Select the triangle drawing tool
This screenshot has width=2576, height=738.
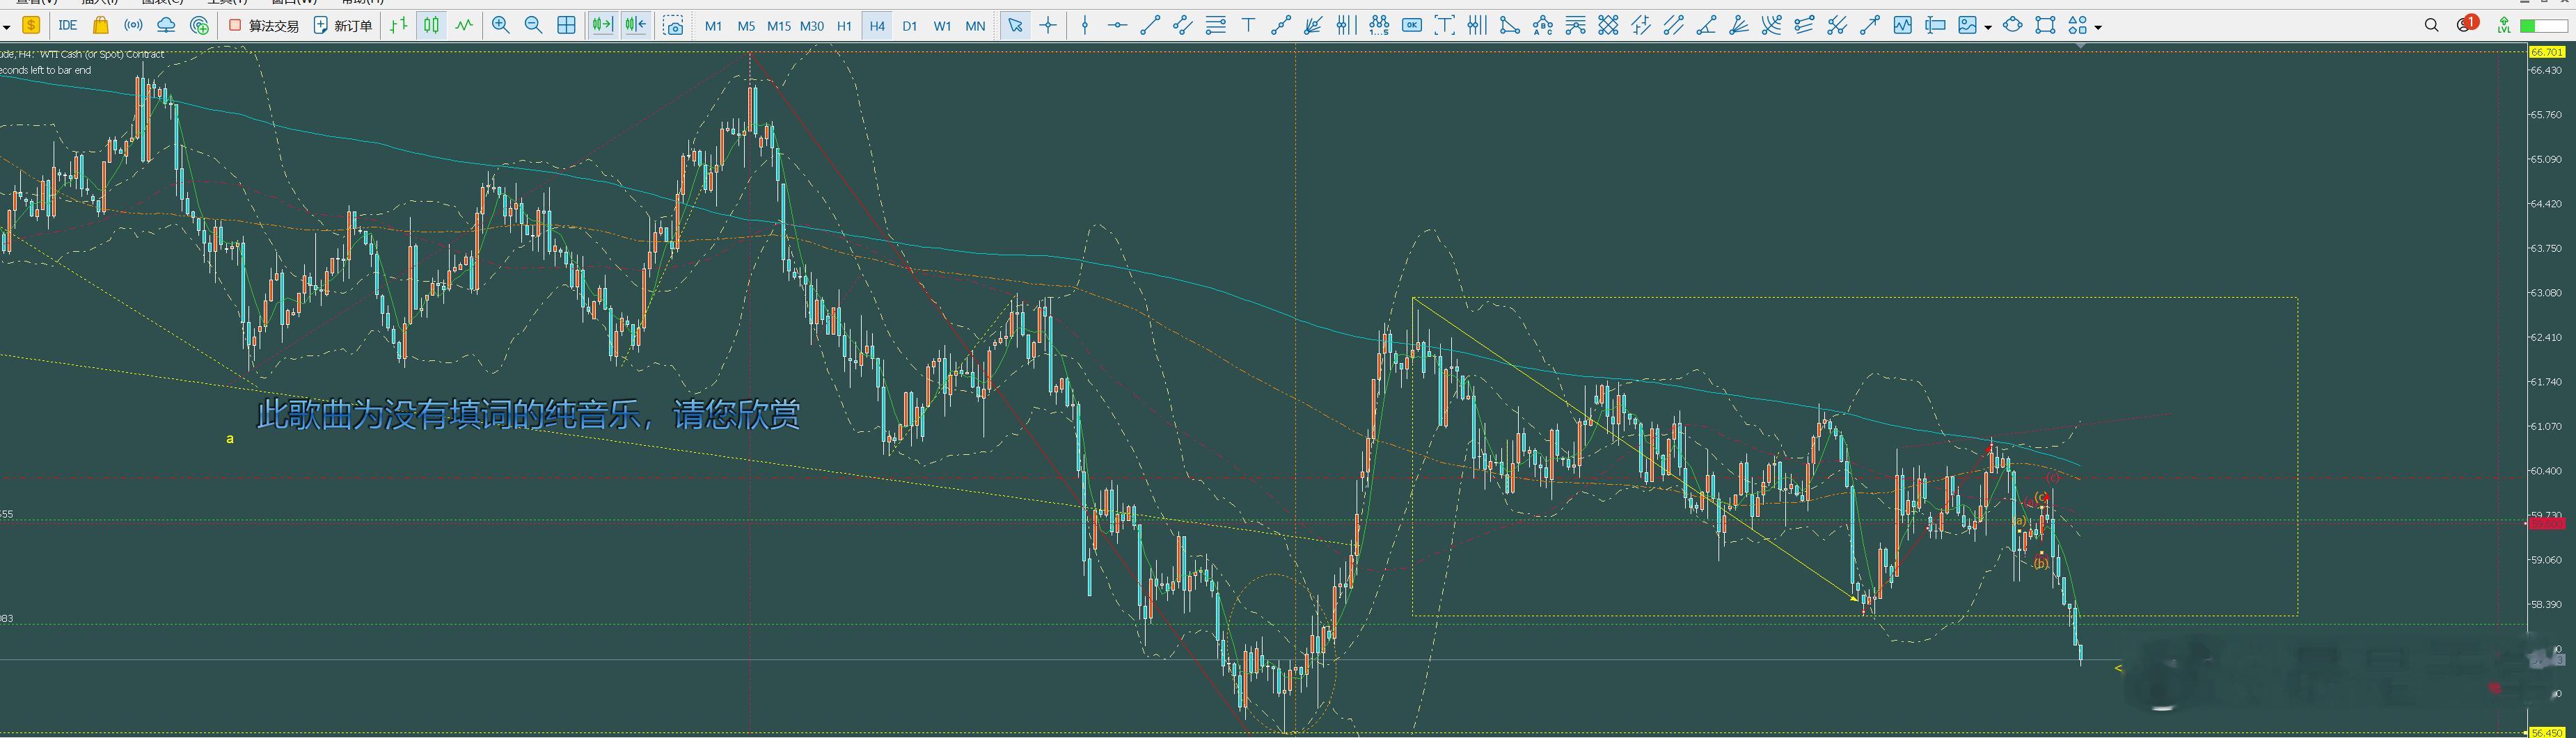1510,25
